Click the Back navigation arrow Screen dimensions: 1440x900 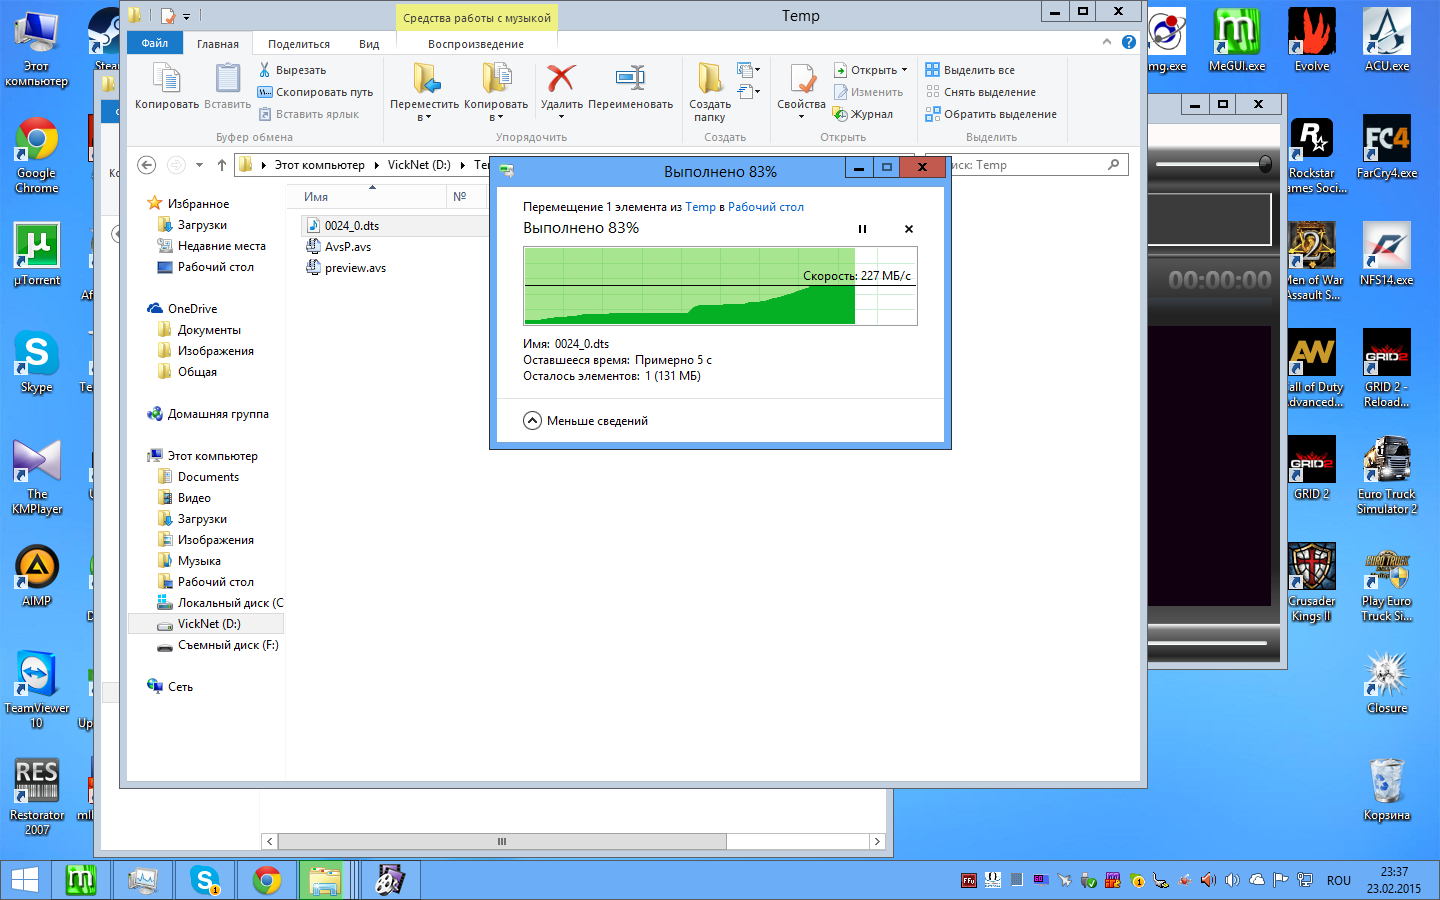pos(147,165)
